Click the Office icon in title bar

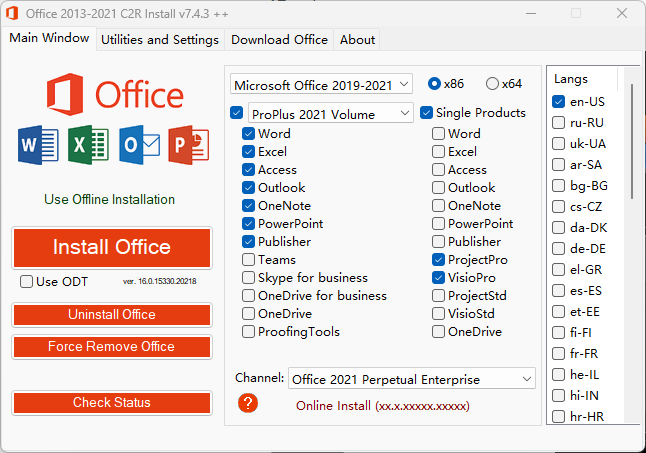12,13
